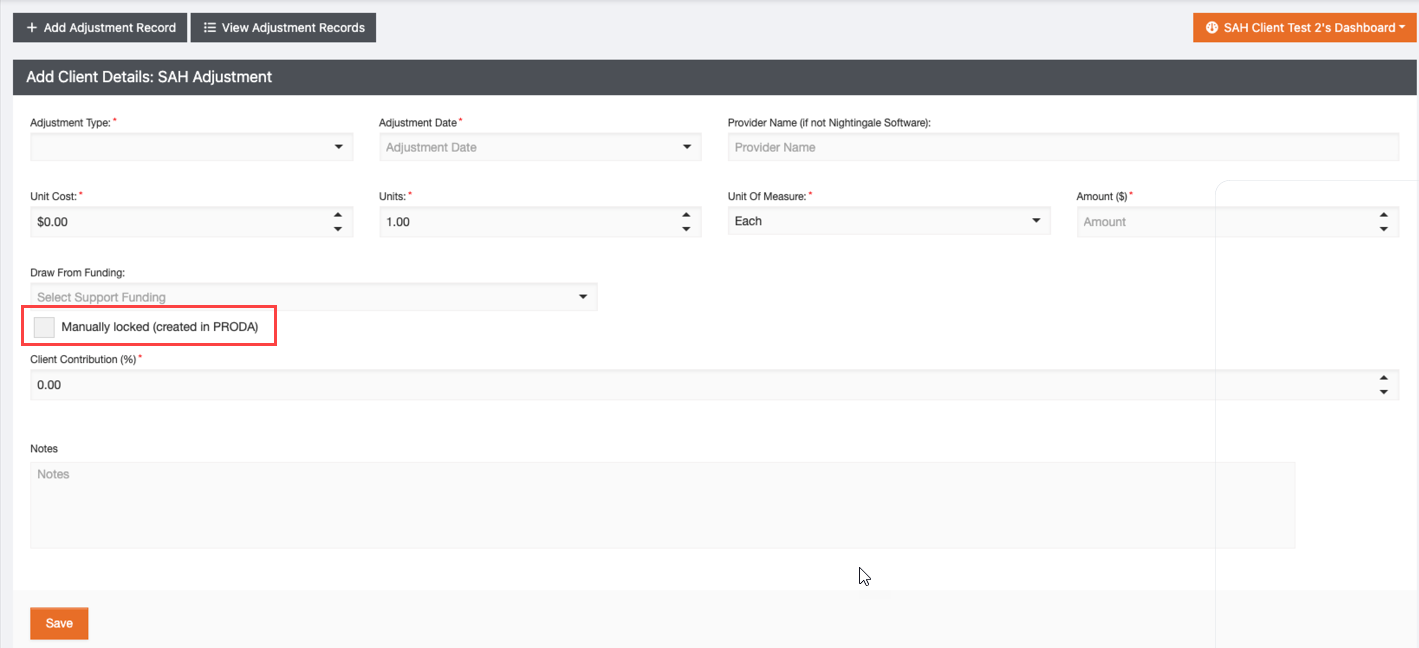Image resolution: width=1419 pixels, height=648 pixels.
Task: Increase Client Contribution with up arrow
Action: click(1383, 378)
